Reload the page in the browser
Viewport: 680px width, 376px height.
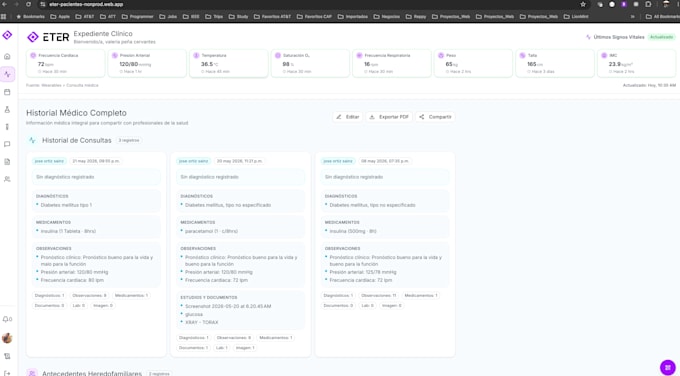point(28,4)
